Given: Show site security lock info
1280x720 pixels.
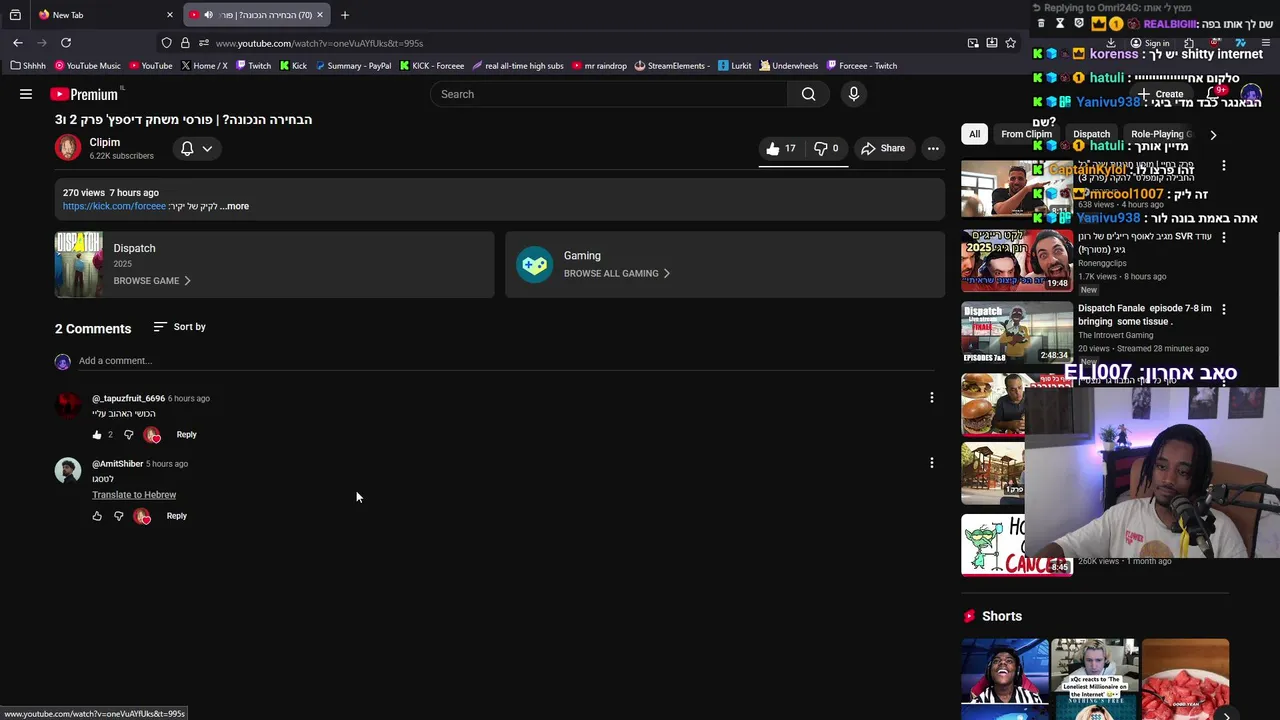Looking at the screenshot, I should [x=185, y=43].
